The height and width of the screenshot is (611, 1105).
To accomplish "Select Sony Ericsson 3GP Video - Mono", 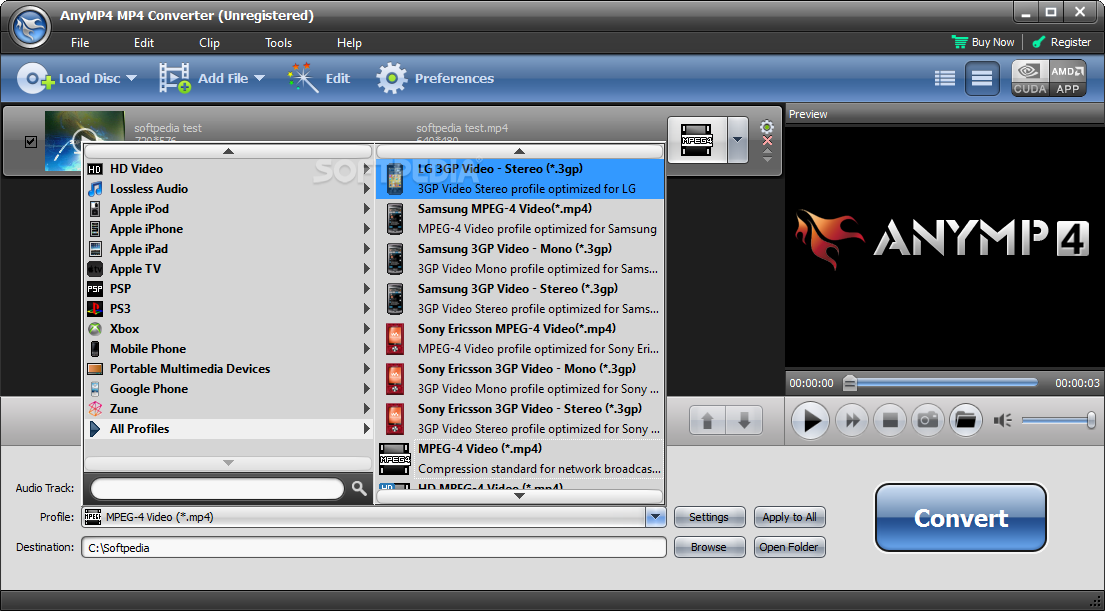I will point(520,378).
